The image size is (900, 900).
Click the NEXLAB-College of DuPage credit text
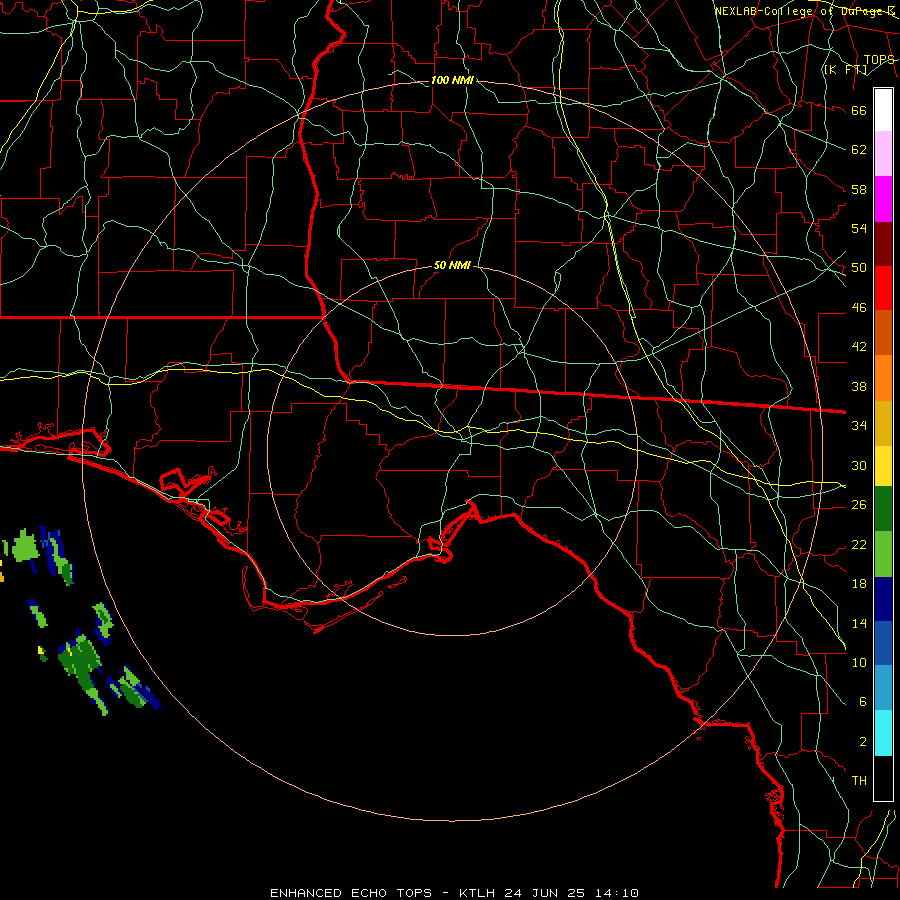tap(805, 11)
